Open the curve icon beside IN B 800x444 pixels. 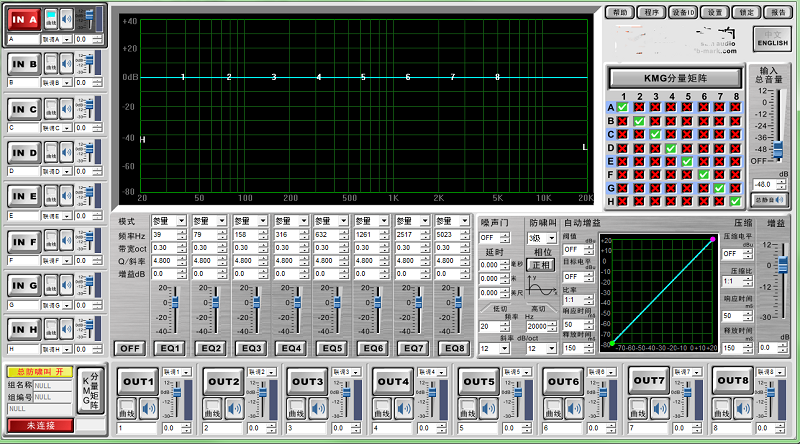(50, 63)
